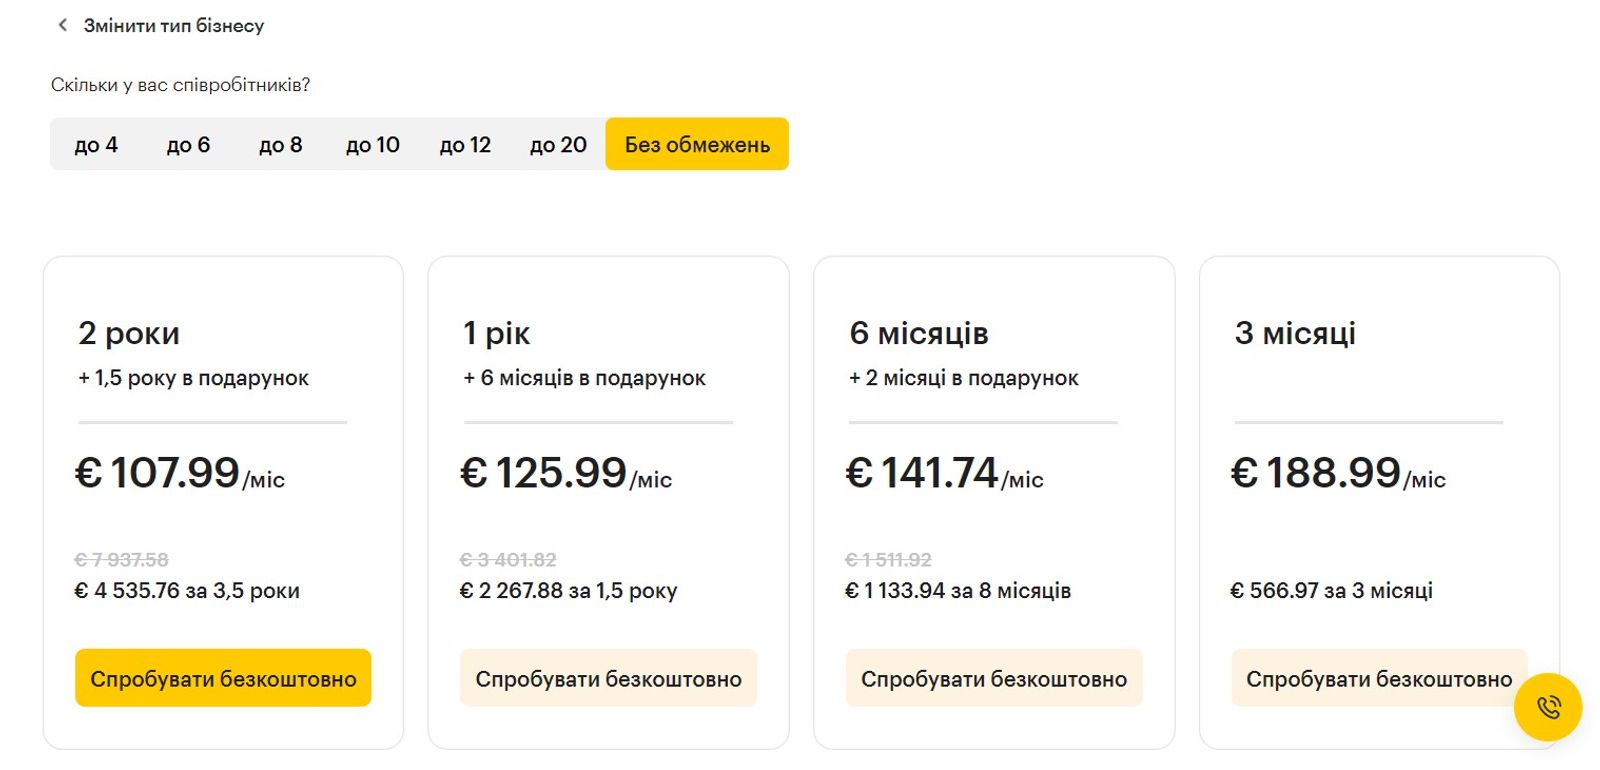Select the 'до 20' employee filter
This screenshot has width=1600, height=770.
point(558,144)
